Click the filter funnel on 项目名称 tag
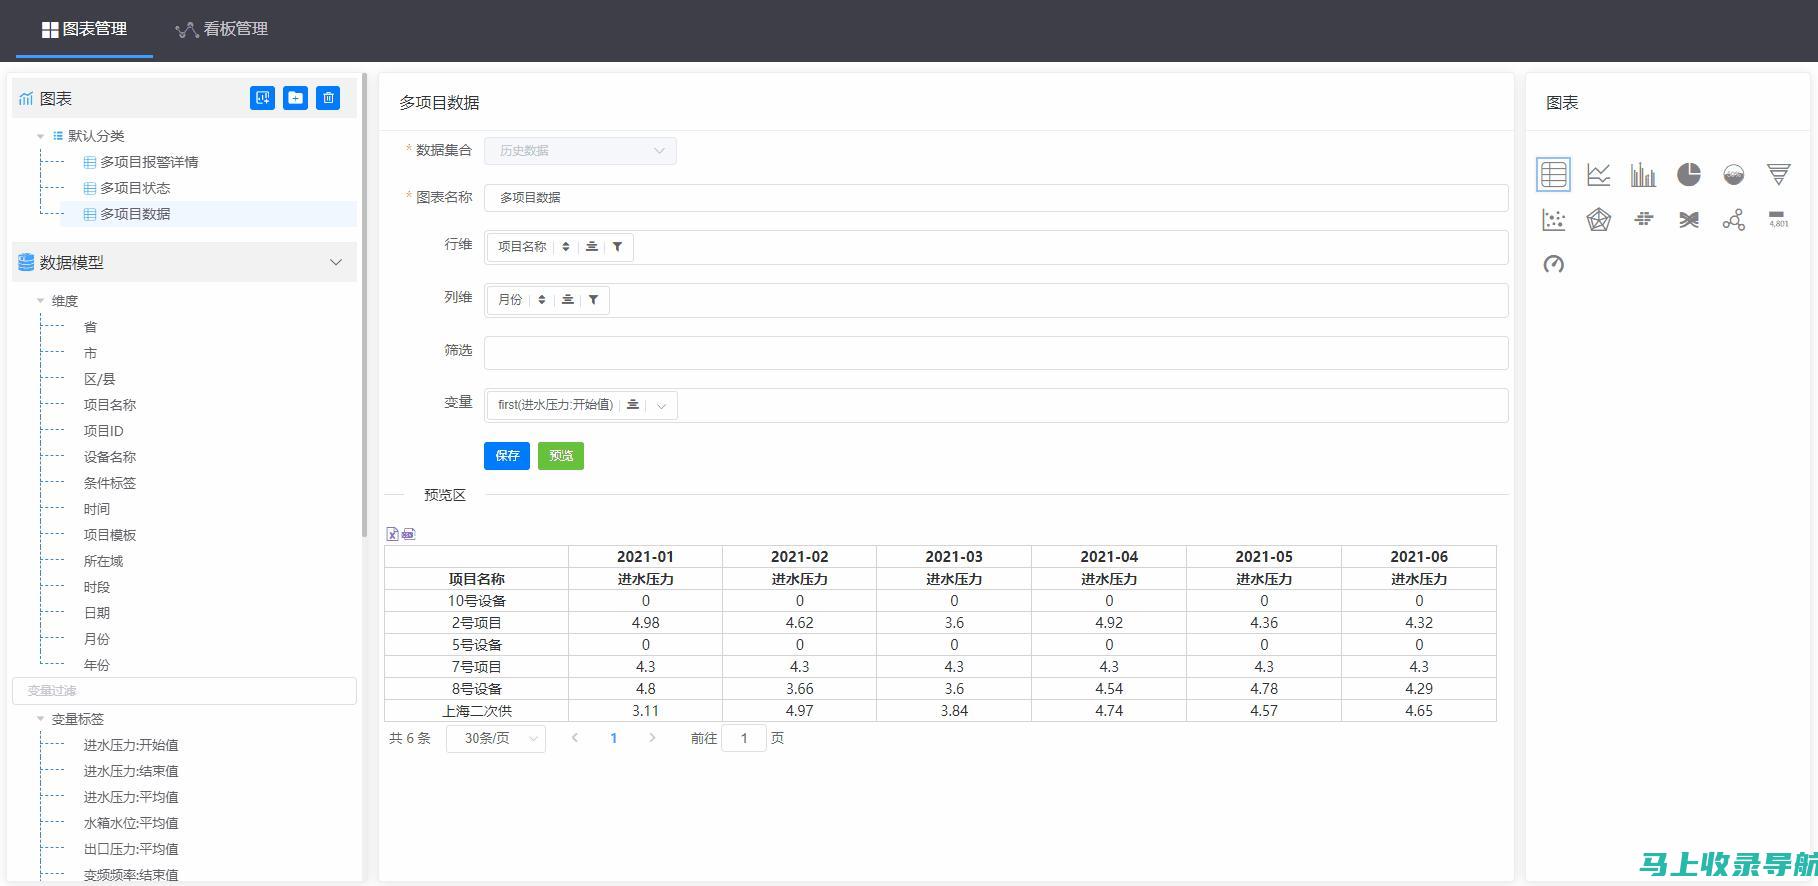Image resolution: width=1818 pixels, height=886 pixels. coord(618,247)
